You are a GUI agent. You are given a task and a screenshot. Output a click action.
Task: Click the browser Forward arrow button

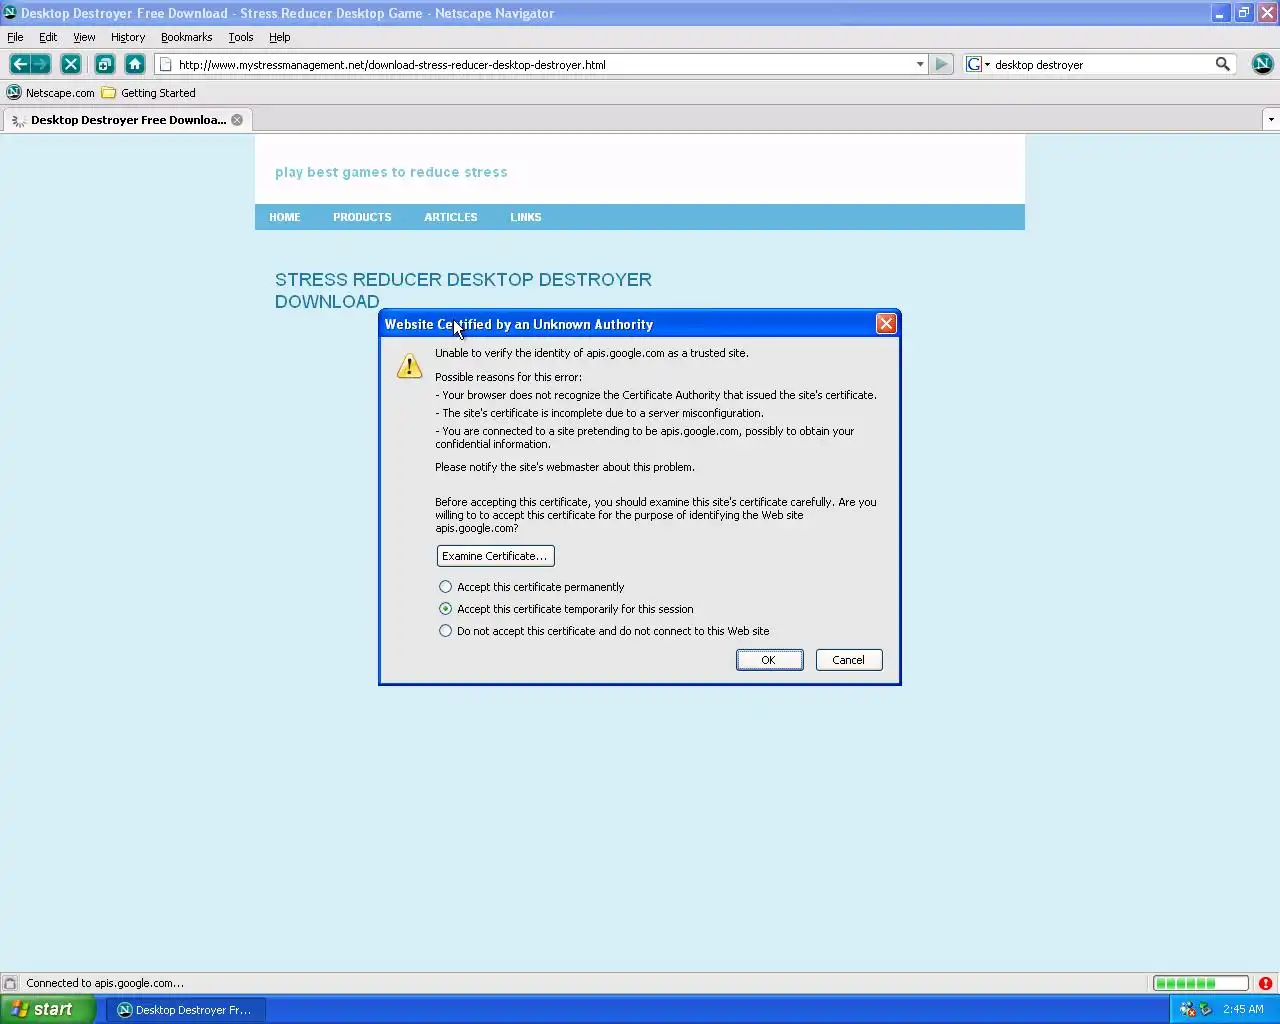coord(41,64)
